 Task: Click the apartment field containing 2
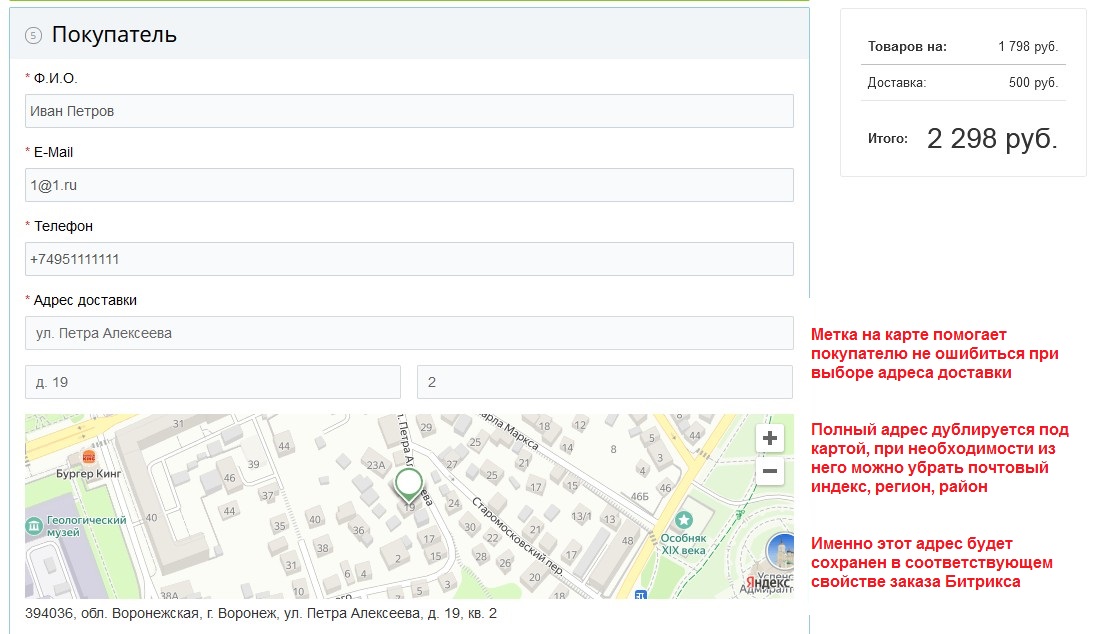604,382
